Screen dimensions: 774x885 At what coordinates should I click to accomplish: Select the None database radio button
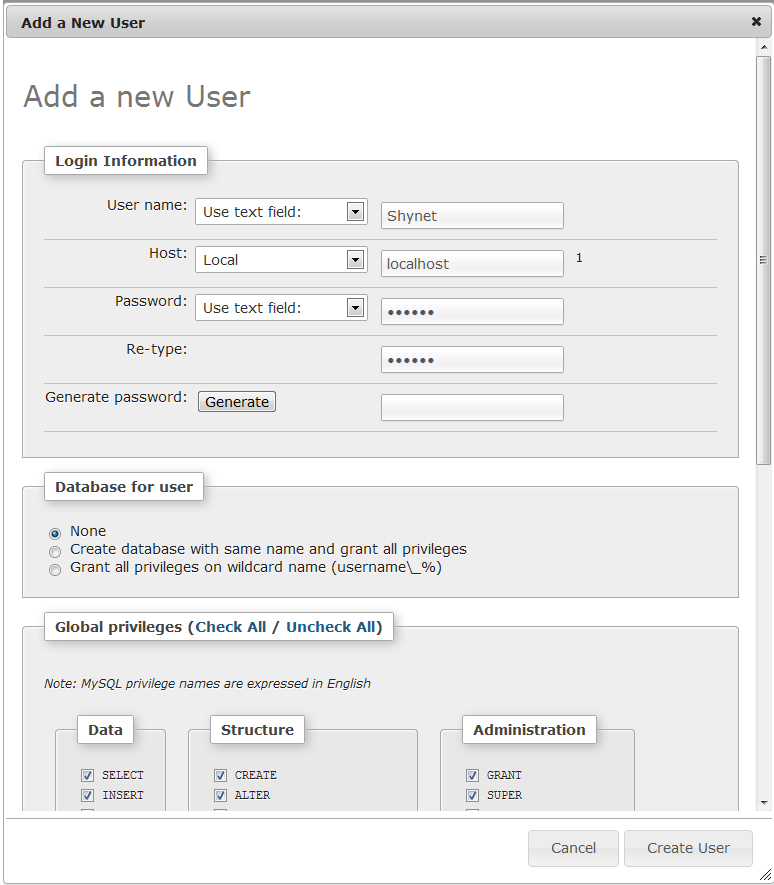pos(55,533)
